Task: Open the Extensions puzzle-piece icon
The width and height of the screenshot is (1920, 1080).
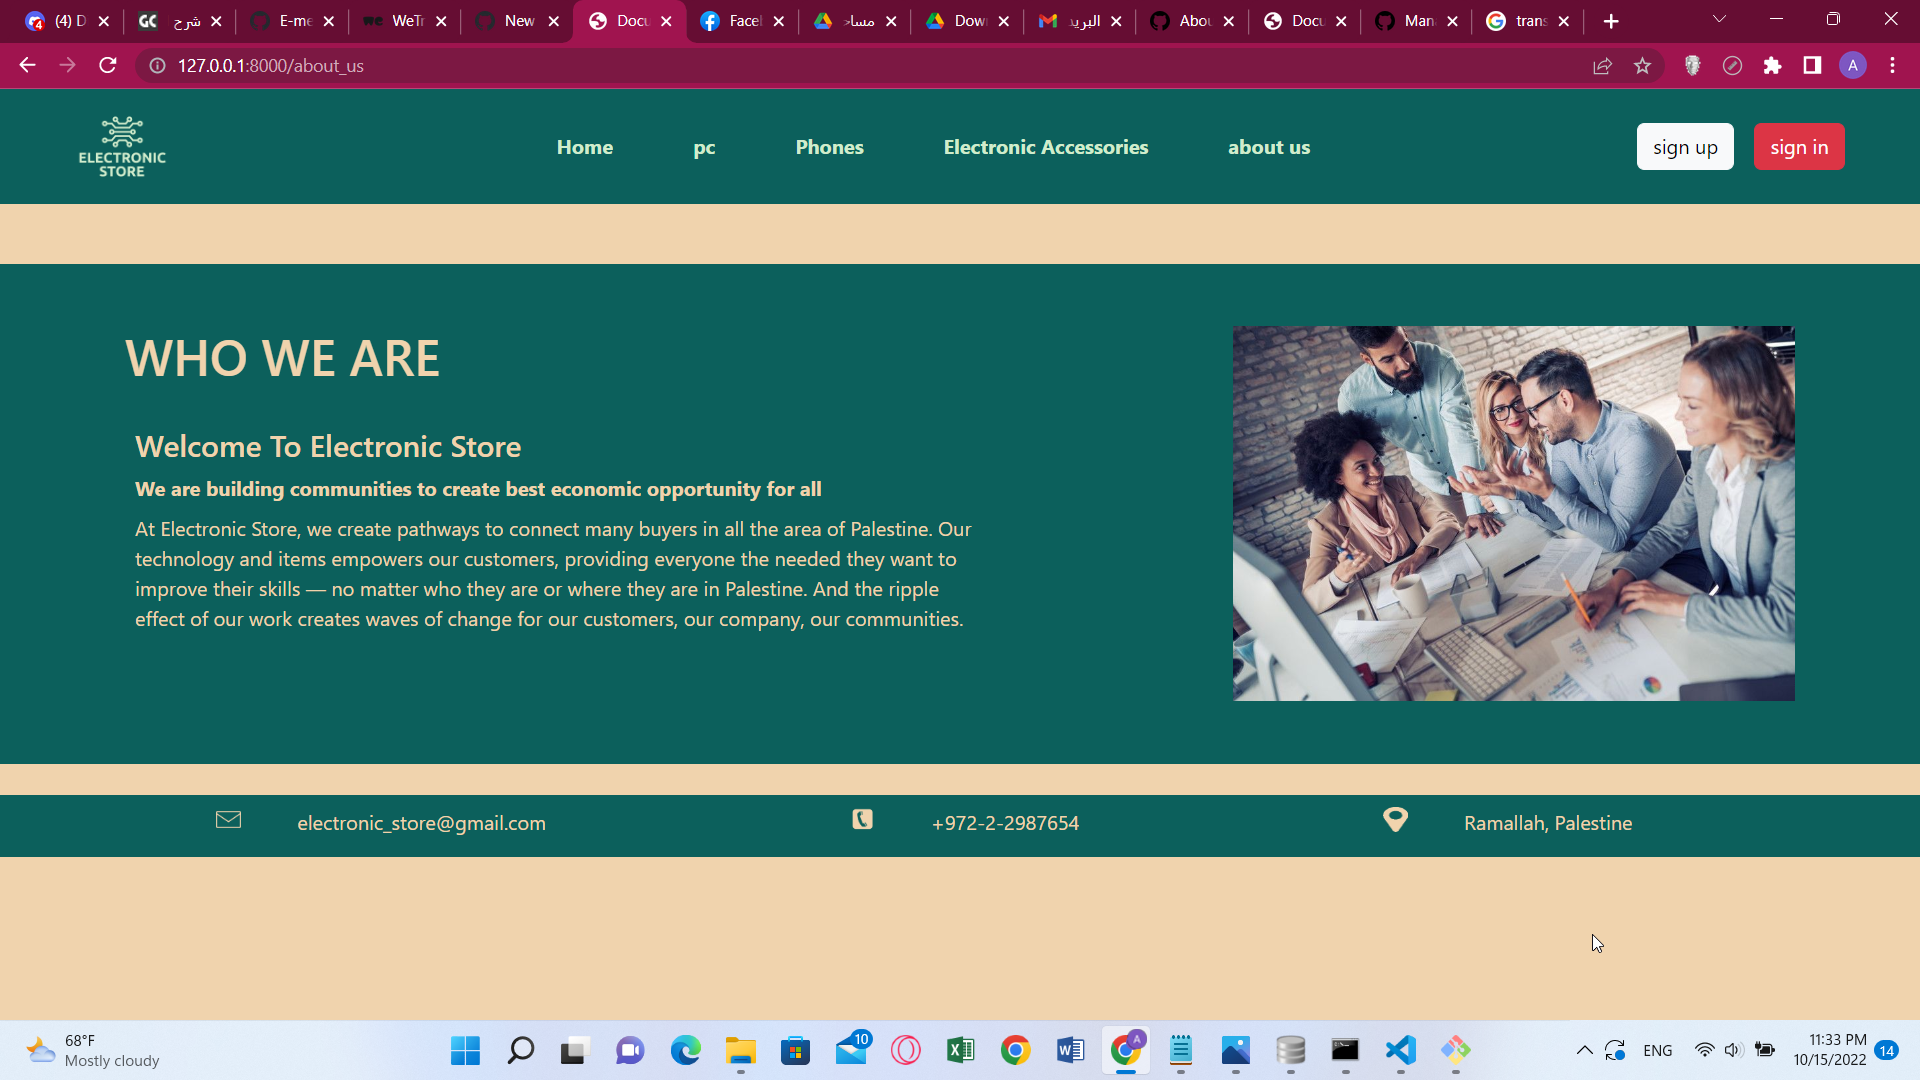Action: coord(1773,65)
